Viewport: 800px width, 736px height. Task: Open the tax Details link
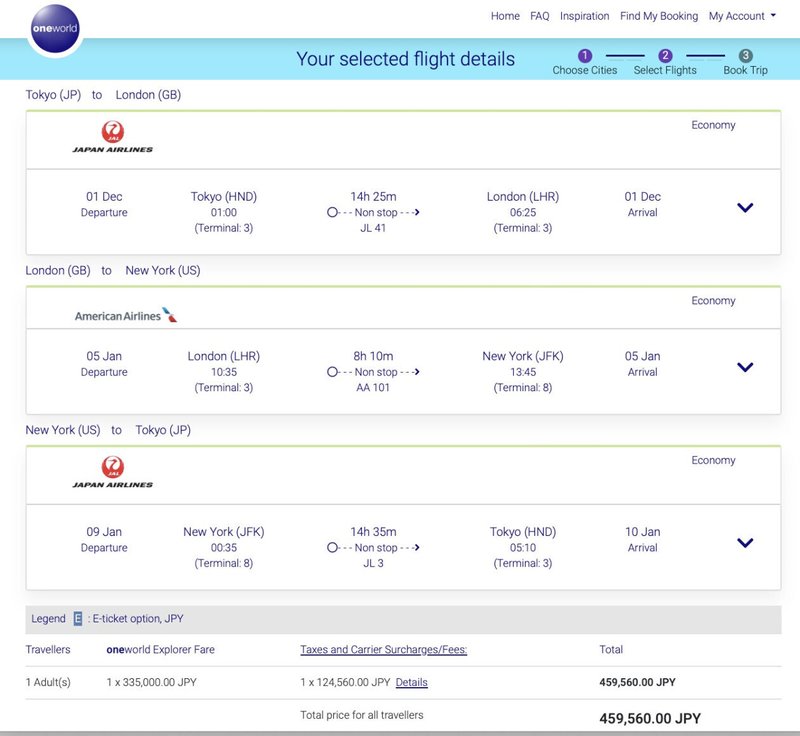click(x=412, y=682)
